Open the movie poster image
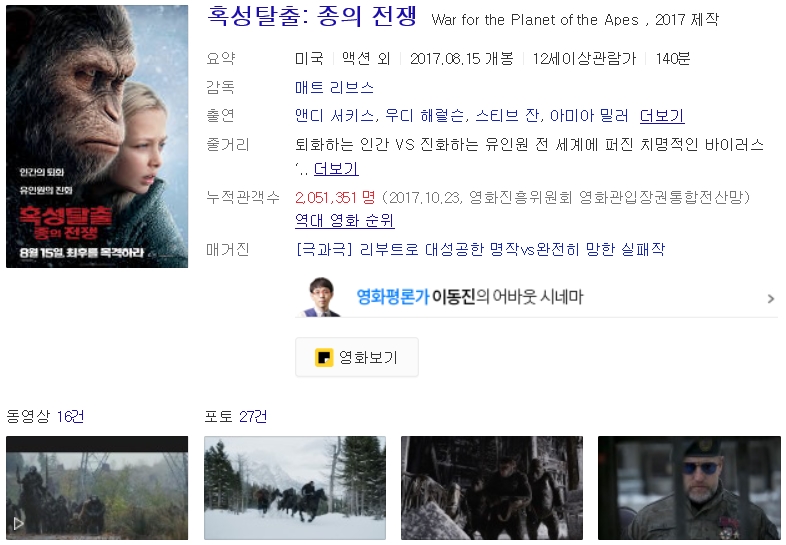 pos(97,136)
